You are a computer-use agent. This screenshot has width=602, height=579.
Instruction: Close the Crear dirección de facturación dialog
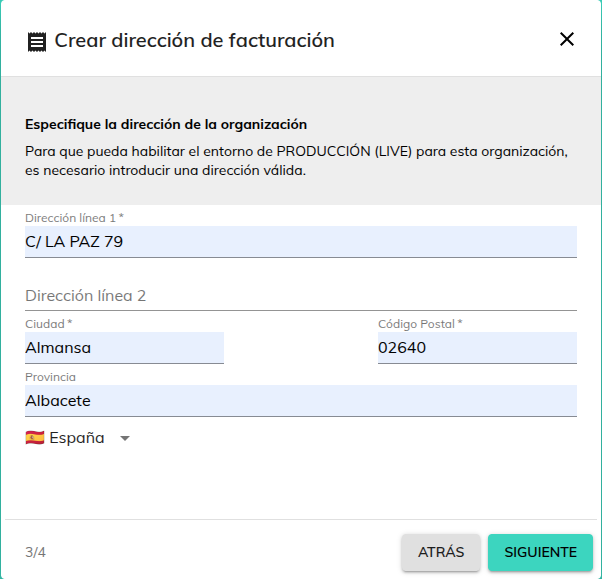[567, 39]
